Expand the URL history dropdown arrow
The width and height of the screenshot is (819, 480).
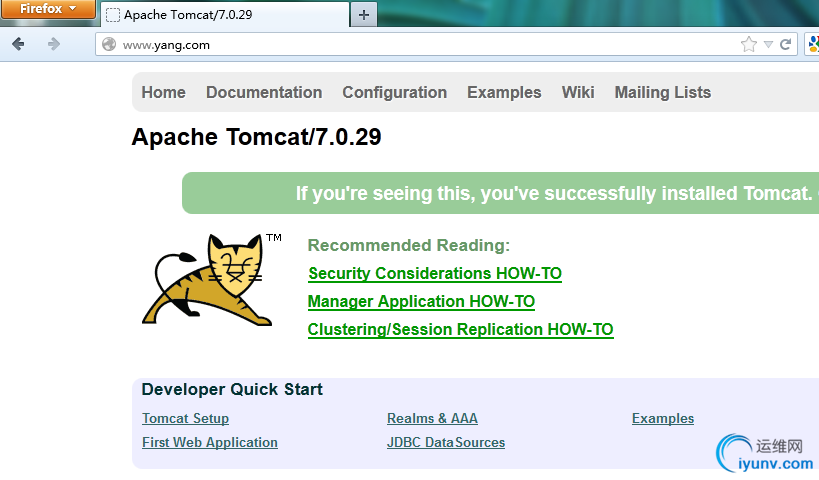pyautogui.click(x=768, y=44)
